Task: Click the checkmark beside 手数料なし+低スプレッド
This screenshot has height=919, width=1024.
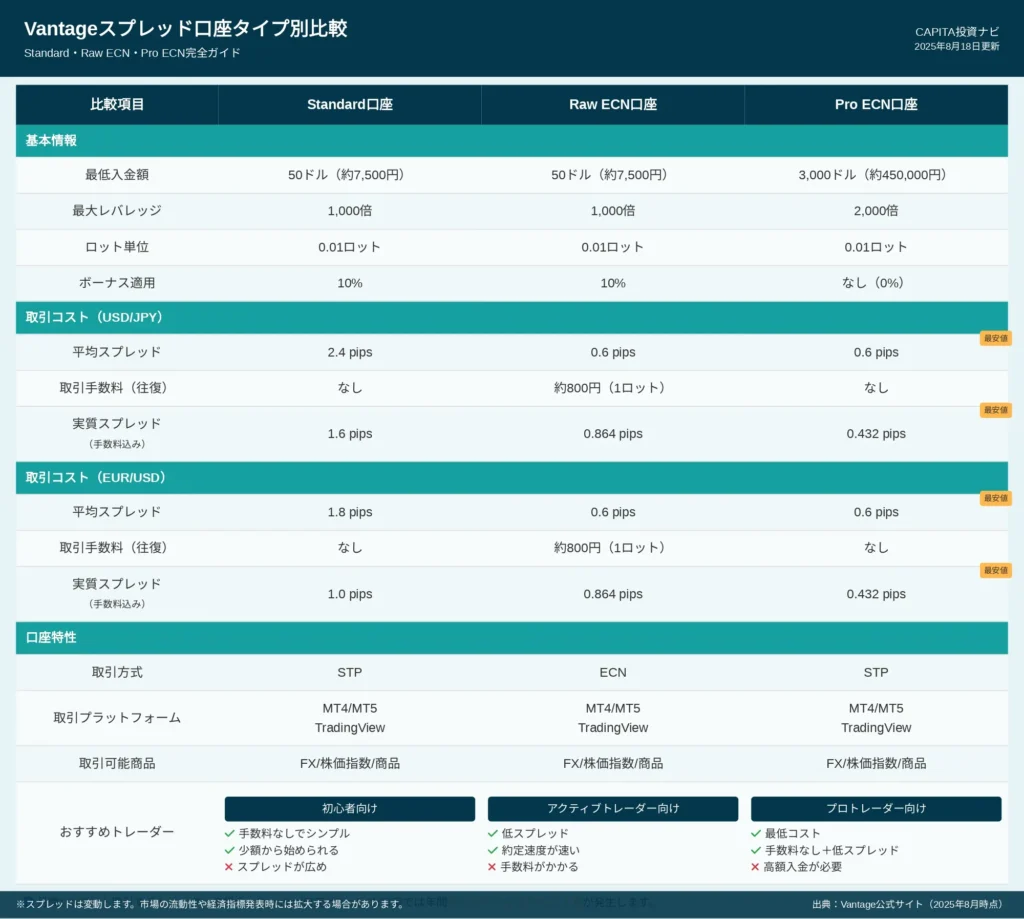Action: pos(756,850)
